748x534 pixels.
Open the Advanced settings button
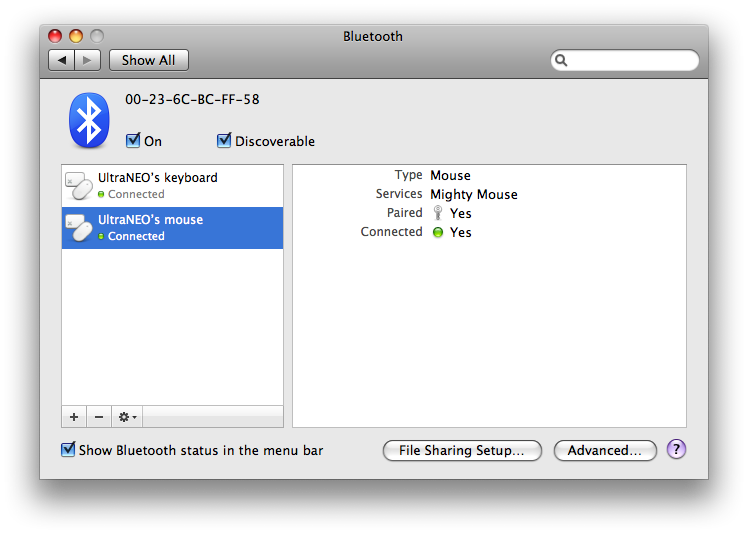click(605, 450)
